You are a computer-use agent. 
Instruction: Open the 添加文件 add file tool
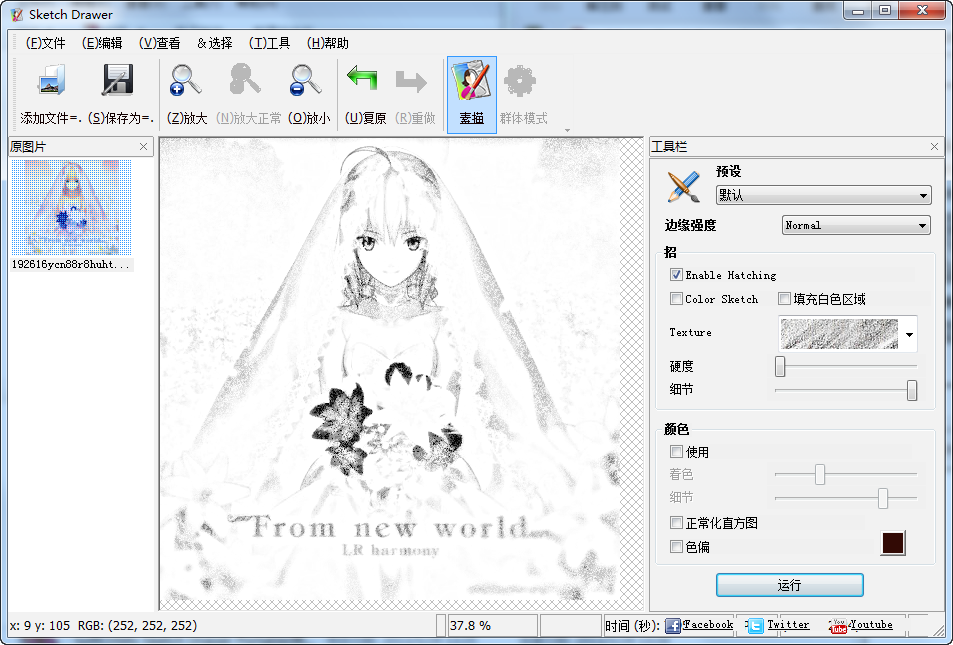[51, 80]
